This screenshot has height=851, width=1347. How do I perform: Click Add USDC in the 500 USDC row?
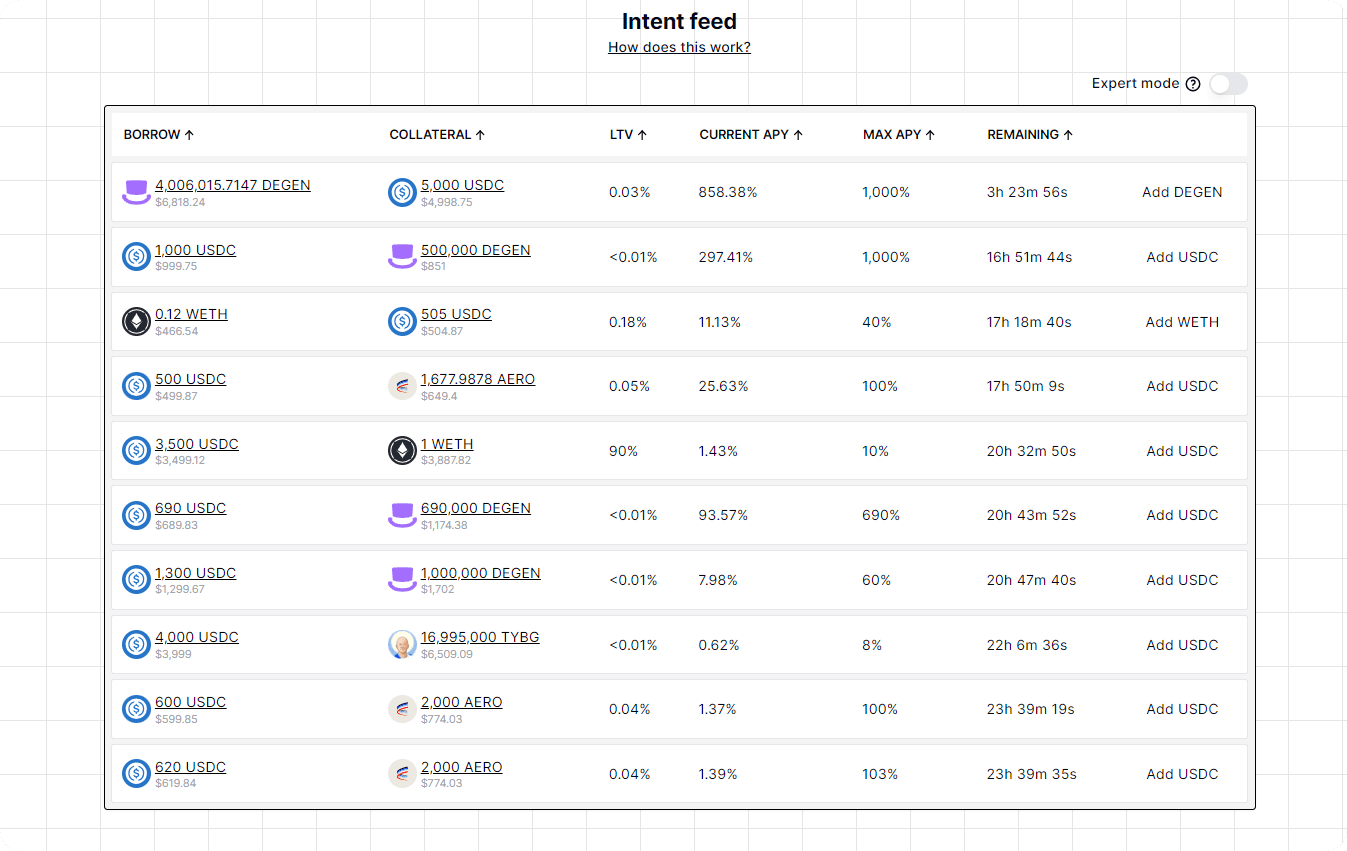click(x=1182, y=386)
